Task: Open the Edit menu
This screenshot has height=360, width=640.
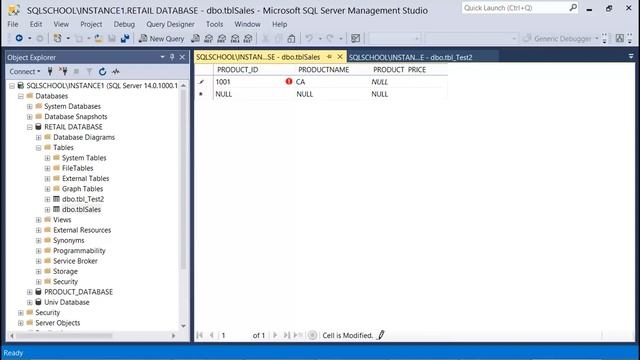Action: tap(36, 24)
